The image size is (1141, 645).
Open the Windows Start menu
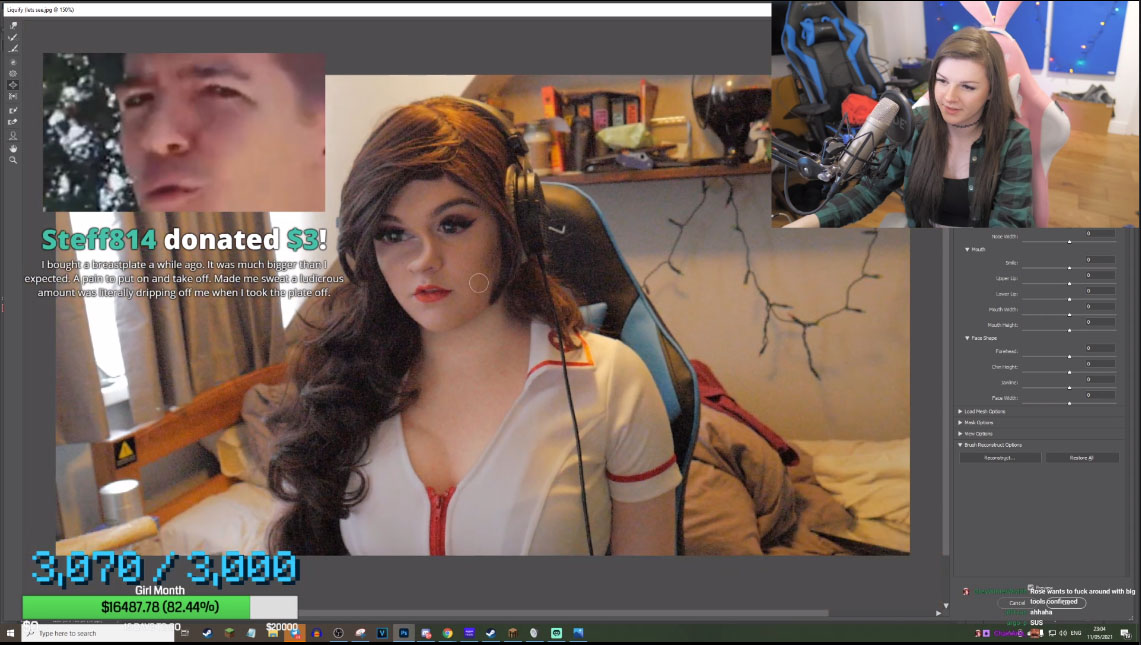tap(10, 633)
